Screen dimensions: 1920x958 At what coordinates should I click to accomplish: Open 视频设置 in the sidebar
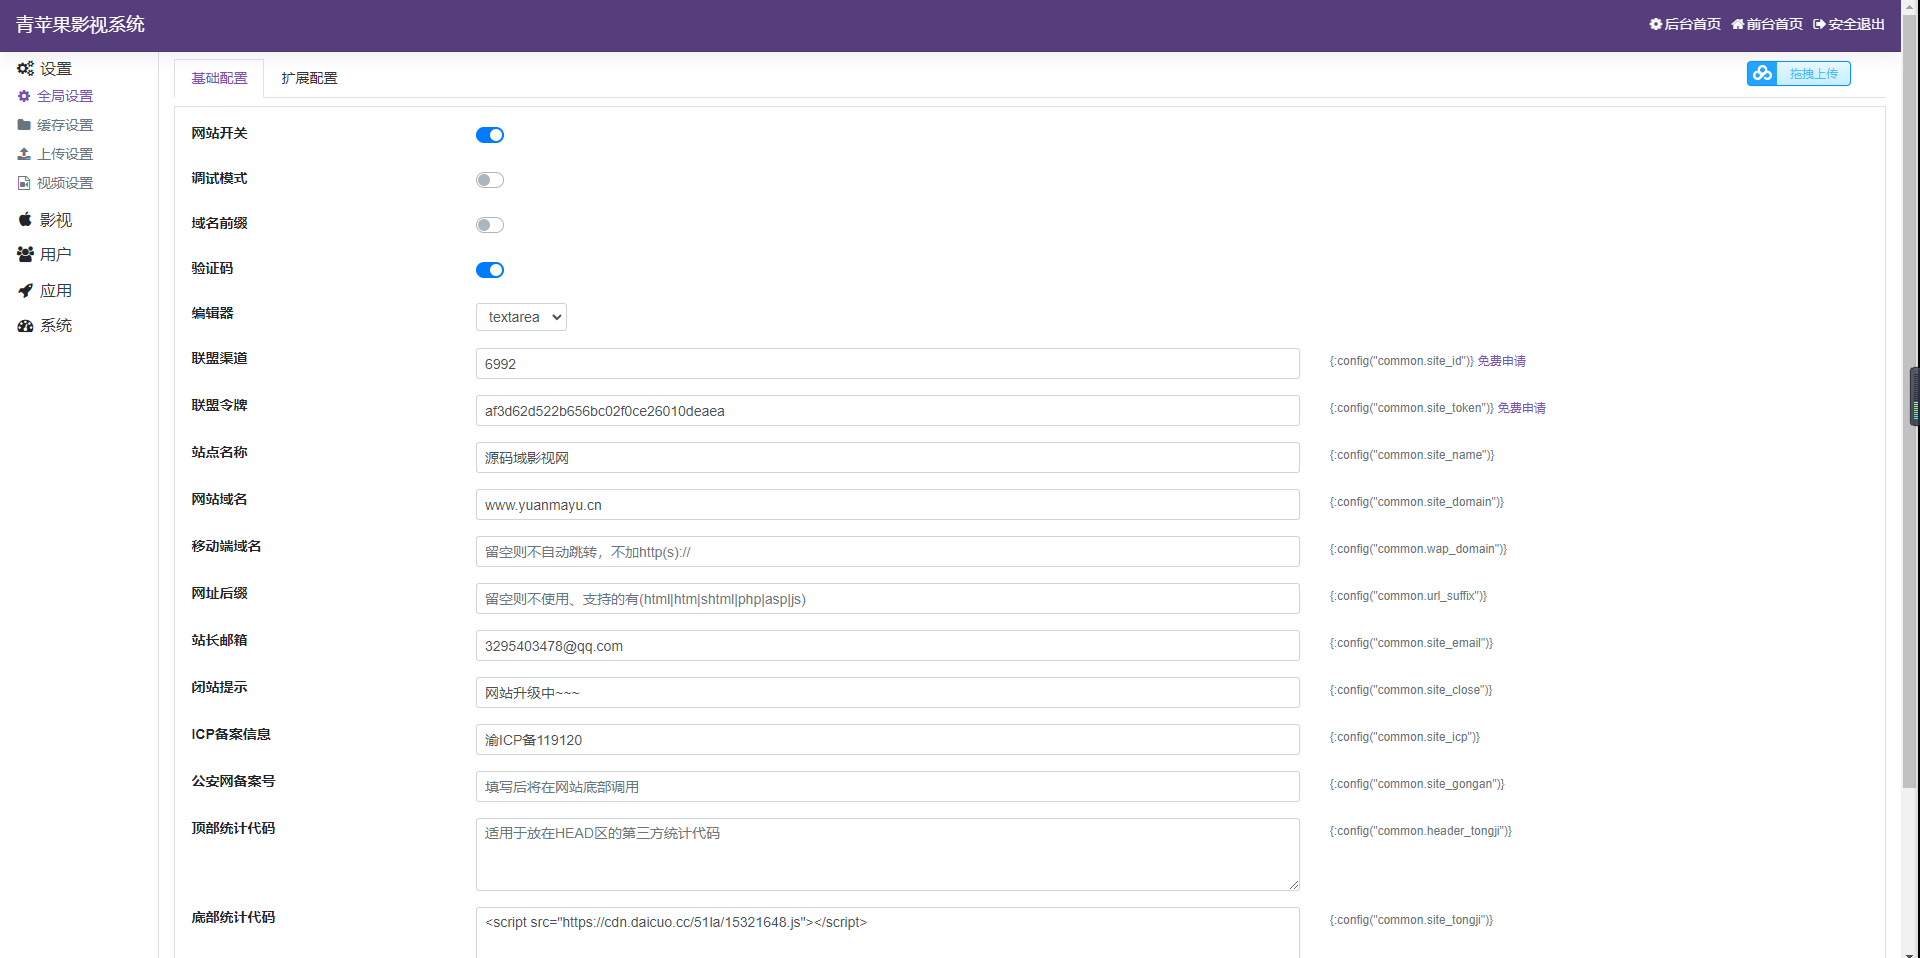pyautogui.click(x=65, y=183)
